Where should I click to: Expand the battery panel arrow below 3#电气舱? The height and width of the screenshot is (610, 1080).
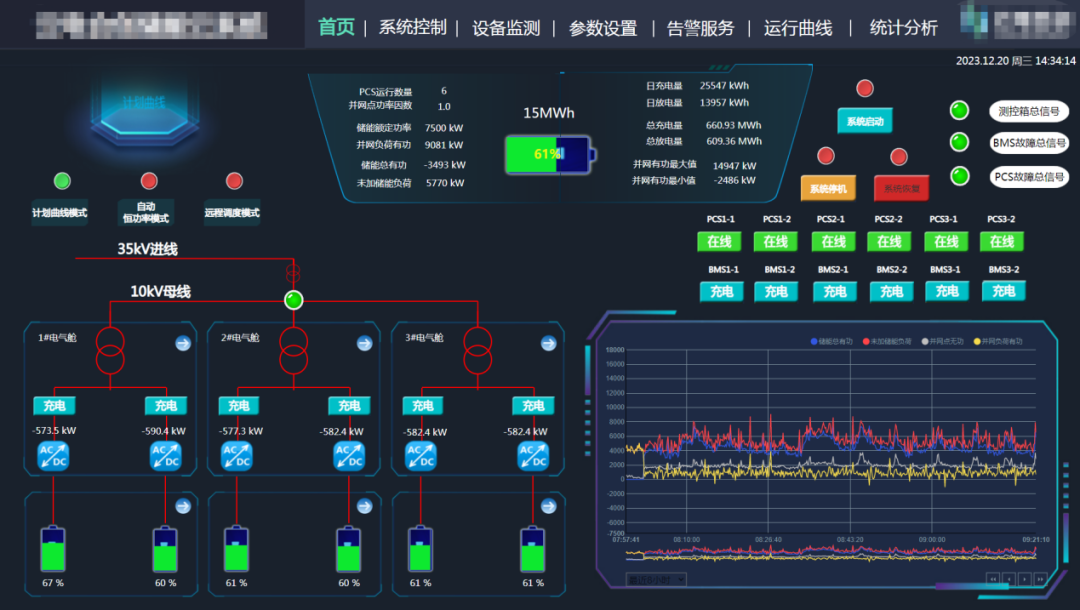tap(548, 506)
